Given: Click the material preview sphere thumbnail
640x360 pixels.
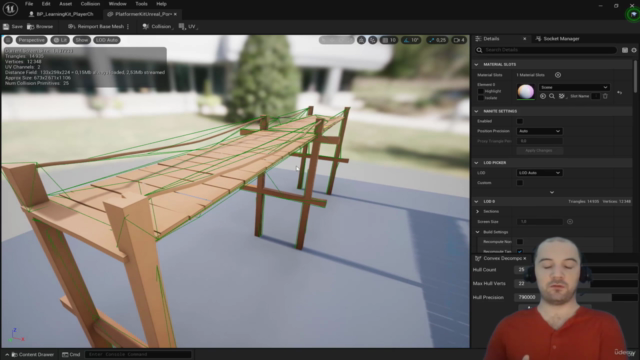Looking at the screenshot, I should [525, 91].
